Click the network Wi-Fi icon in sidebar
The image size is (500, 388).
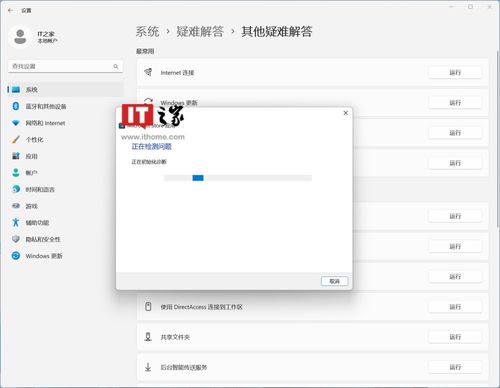click(16, 123)
